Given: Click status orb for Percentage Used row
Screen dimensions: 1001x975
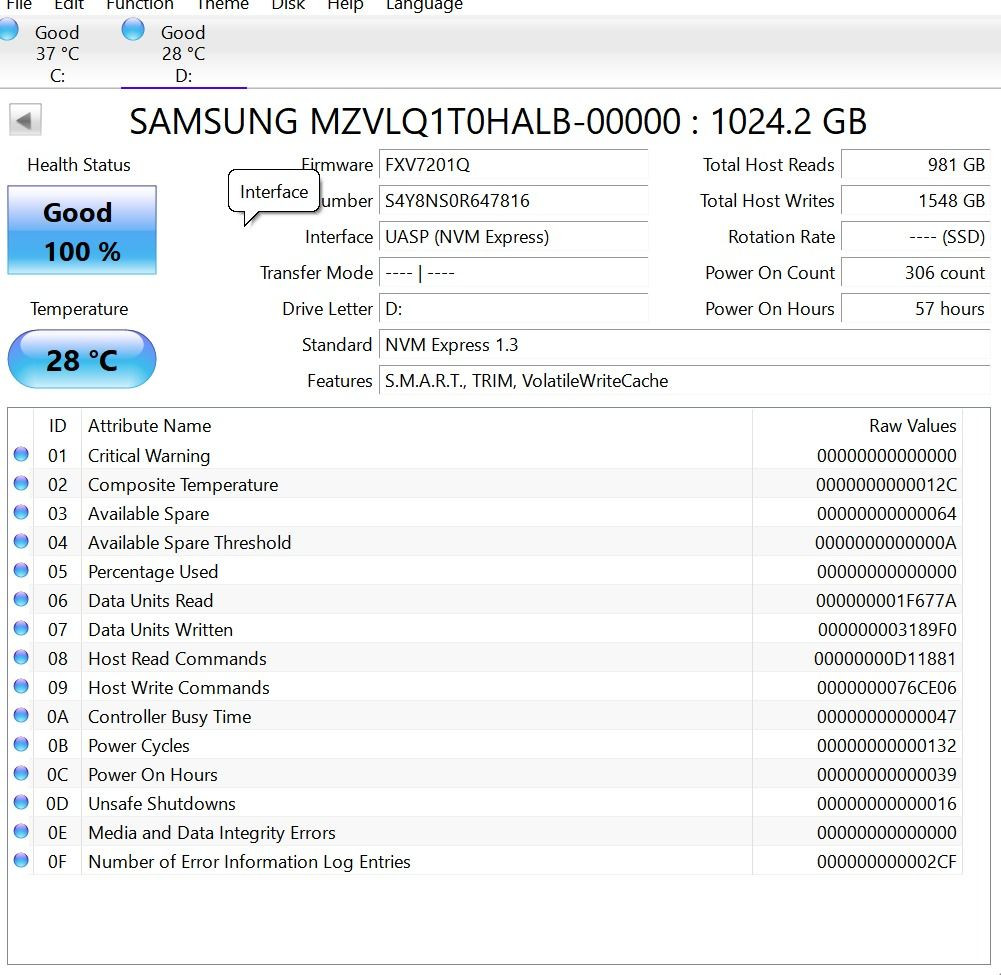Looking at the screenshot, I should pyautogui.click(x=21, y=570).
